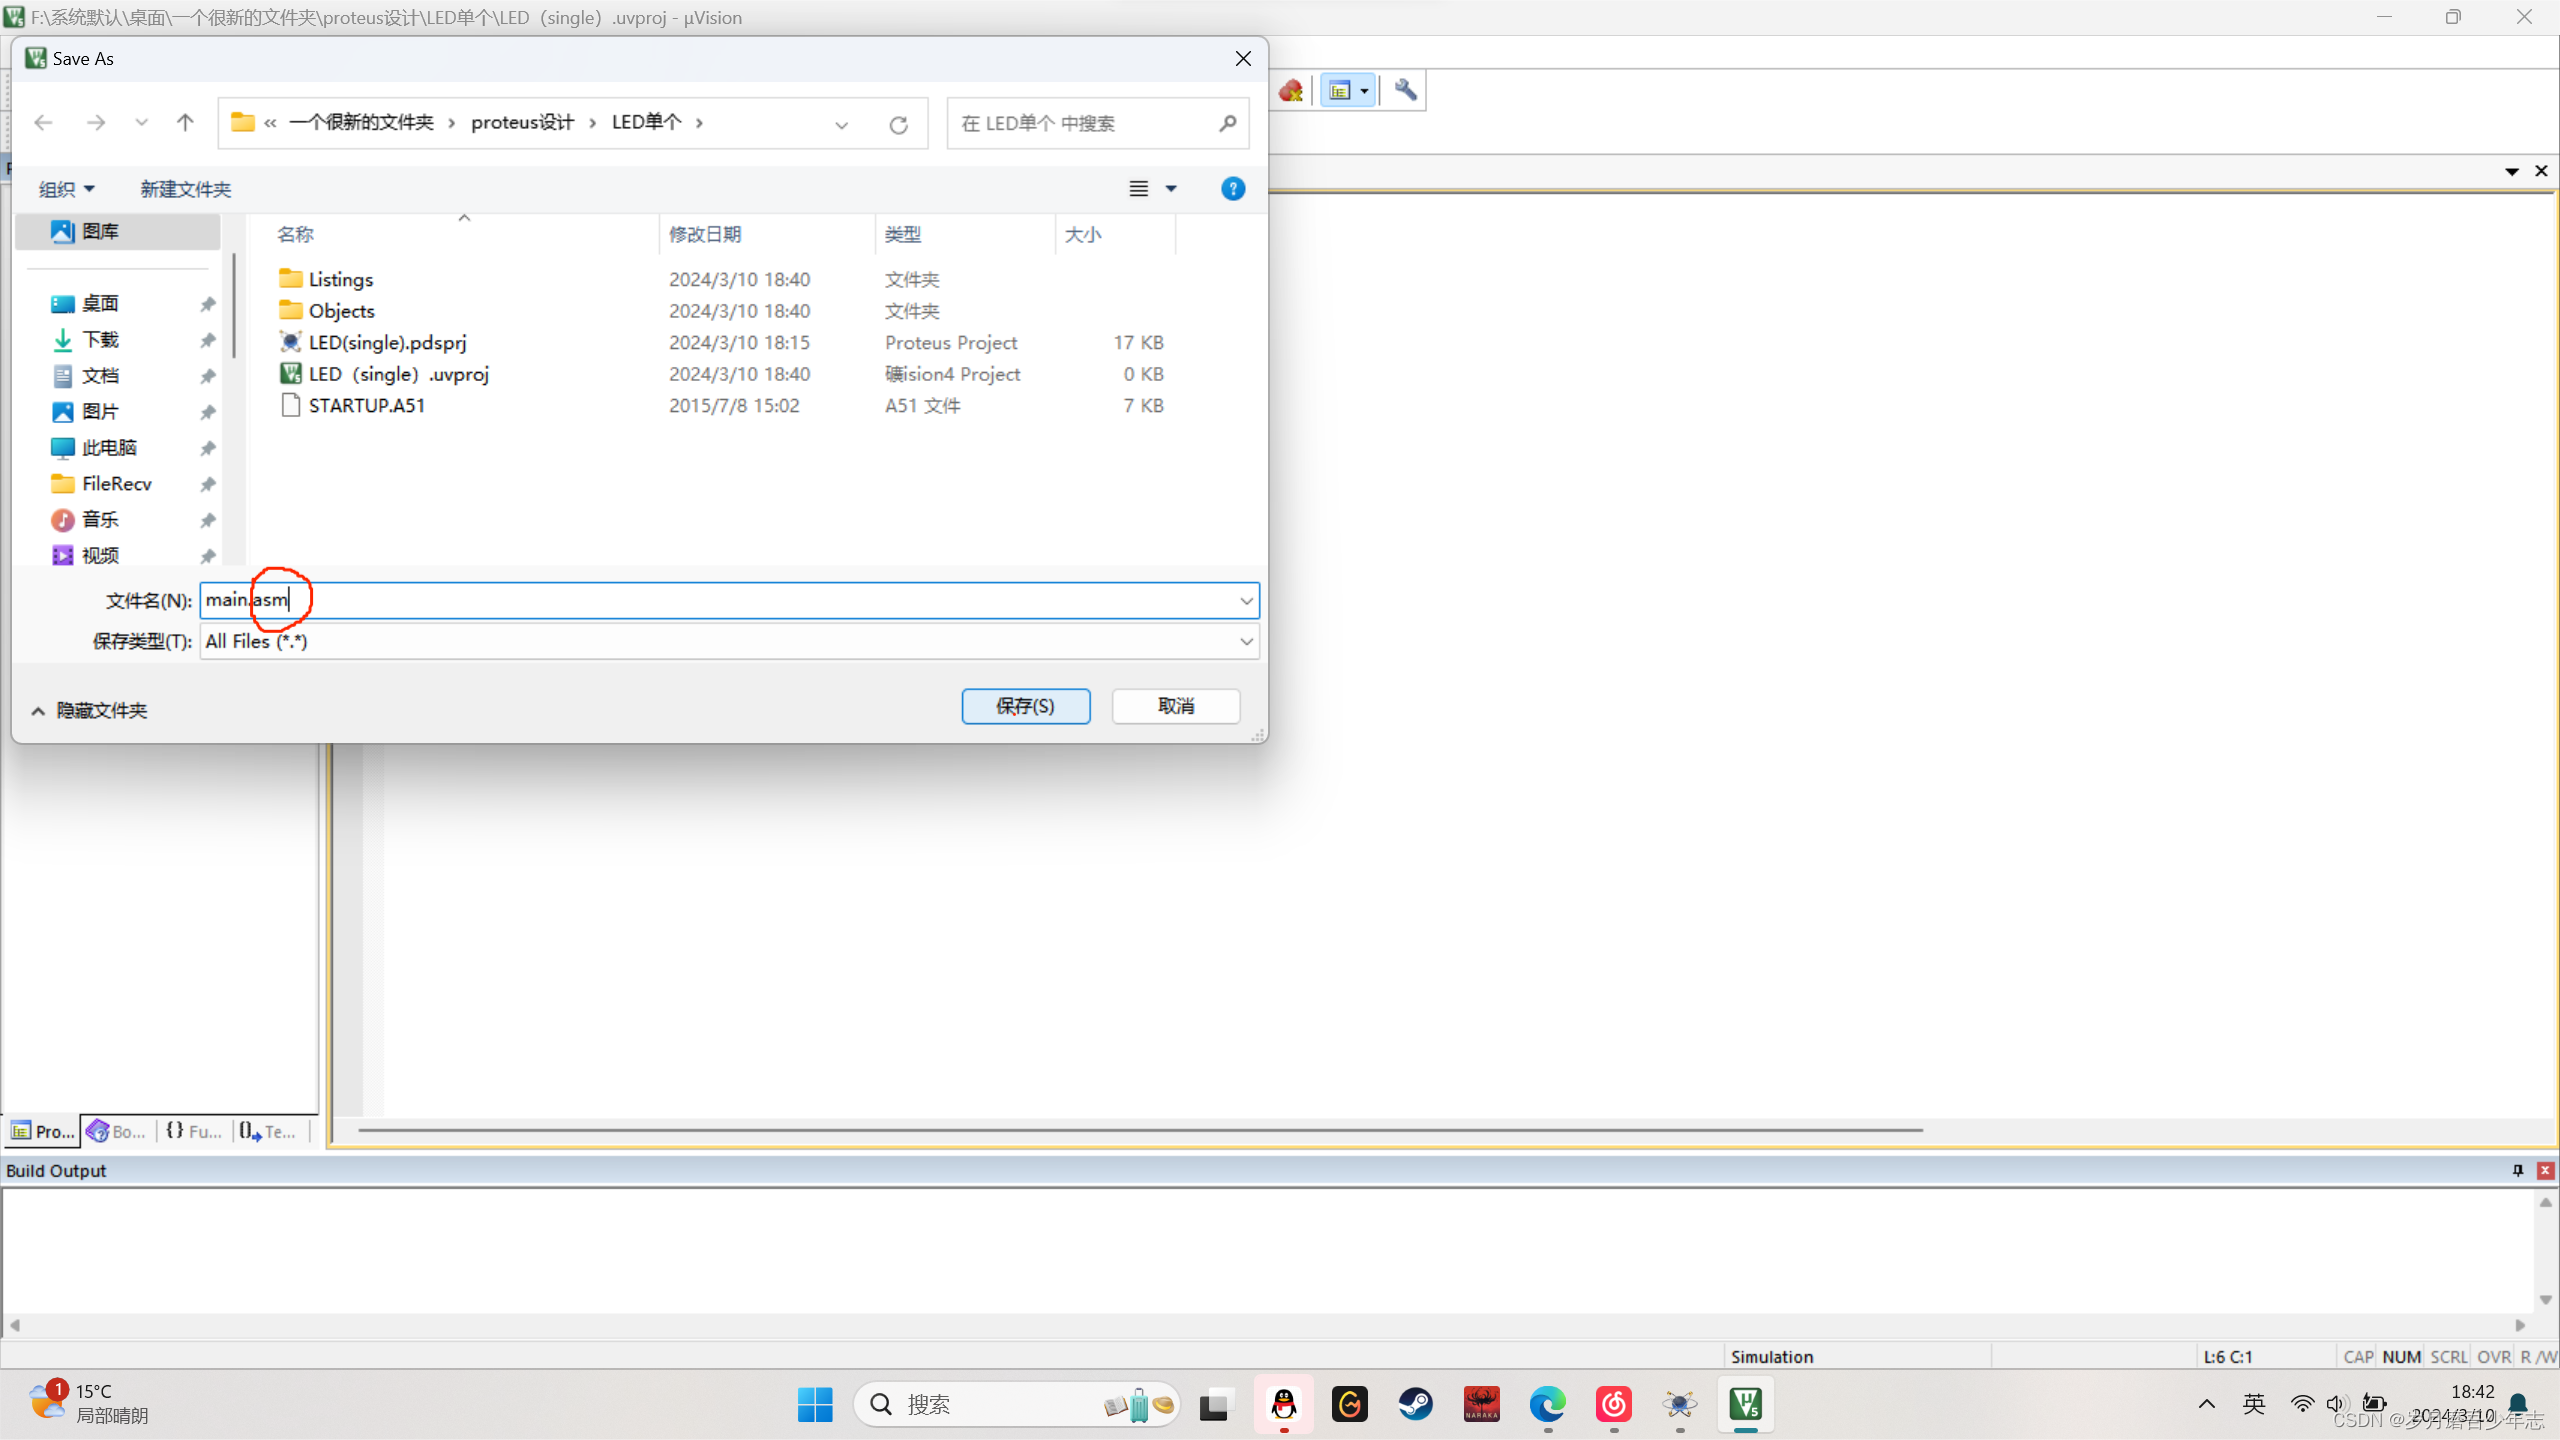2560x1440 pixels.
Task: Click the up directory navigation arrow
Action: pyautogui.click(x=183, y=121)
